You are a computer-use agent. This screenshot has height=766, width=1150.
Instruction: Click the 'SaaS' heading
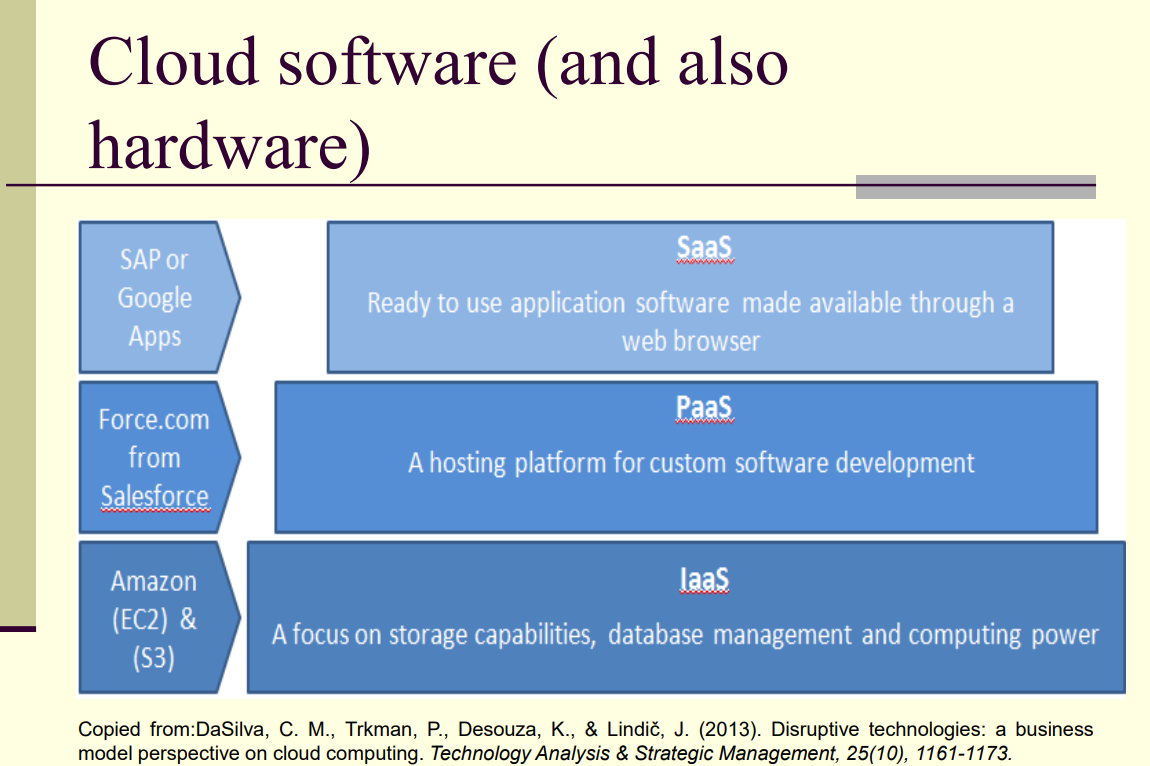[x=704, y=249]
